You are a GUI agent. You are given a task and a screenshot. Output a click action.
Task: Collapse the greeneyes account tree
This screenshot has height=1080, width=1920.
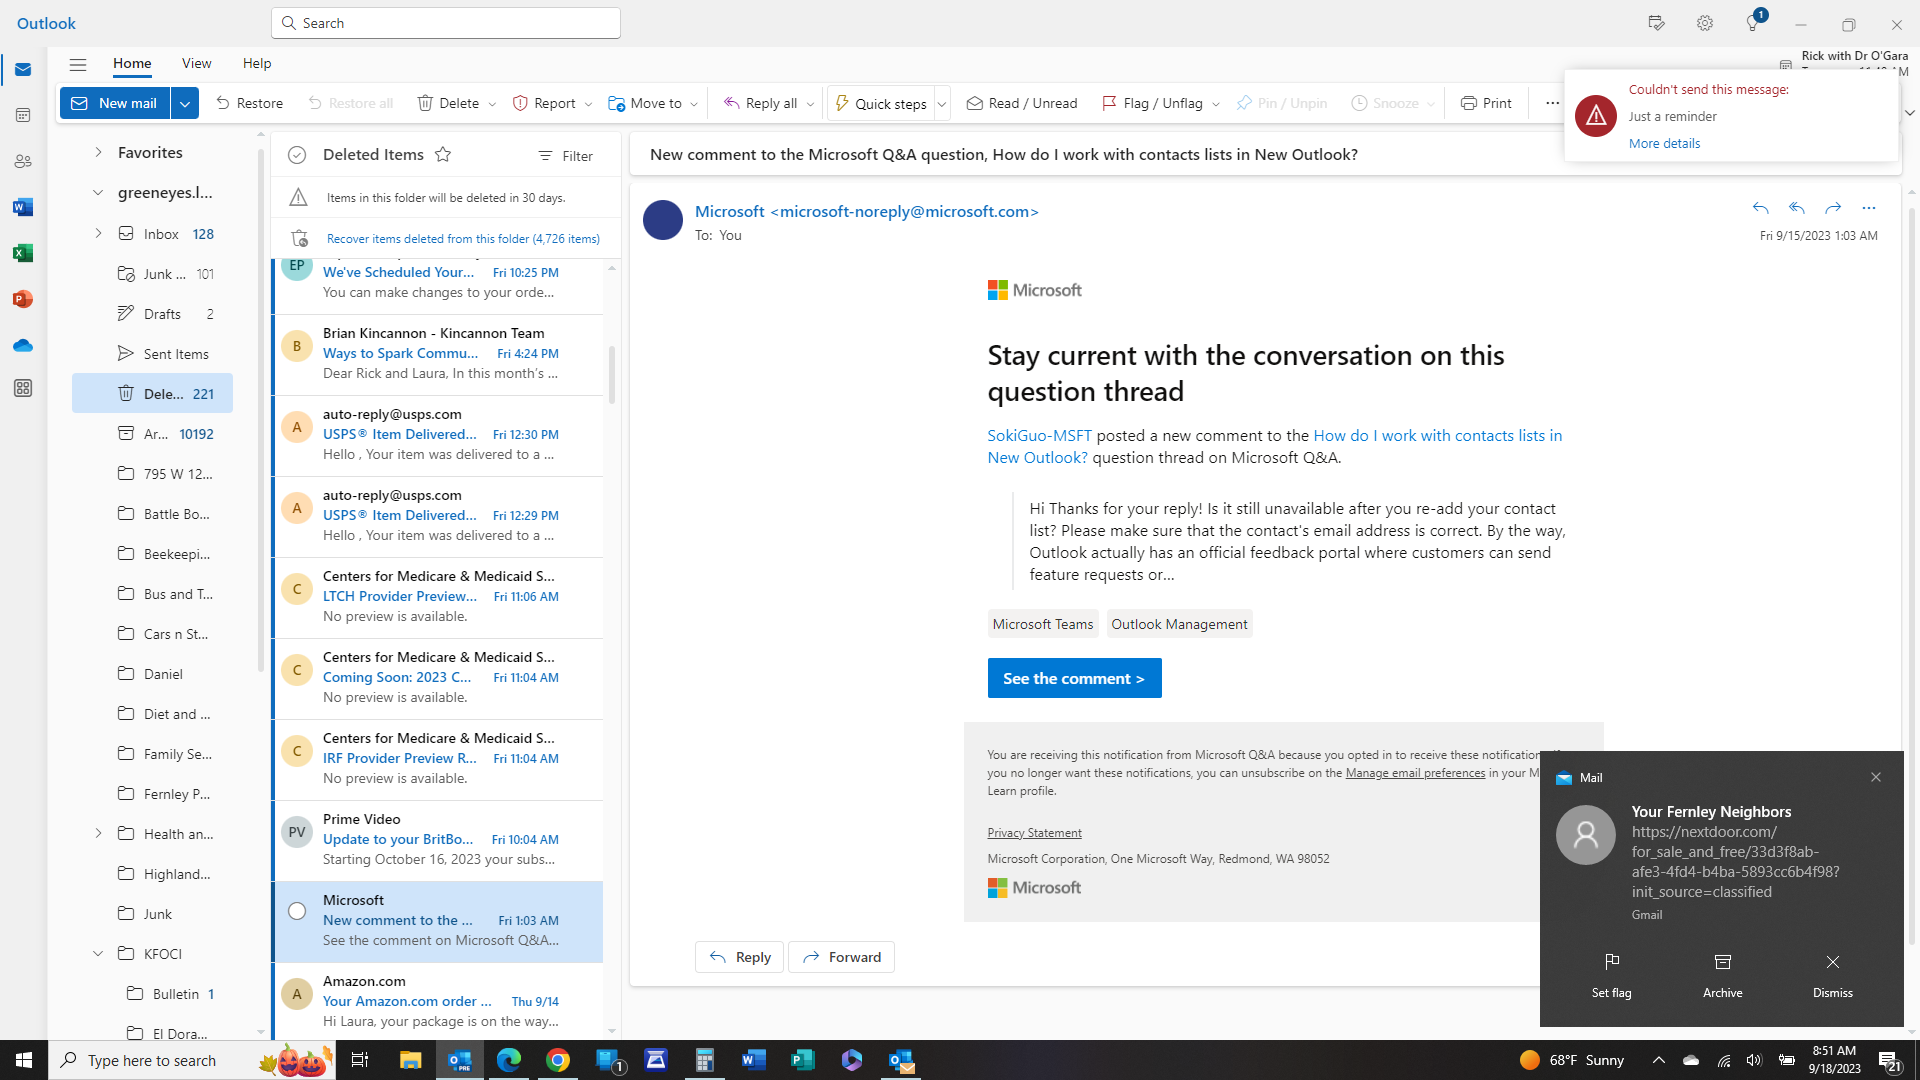click(98, 192)
